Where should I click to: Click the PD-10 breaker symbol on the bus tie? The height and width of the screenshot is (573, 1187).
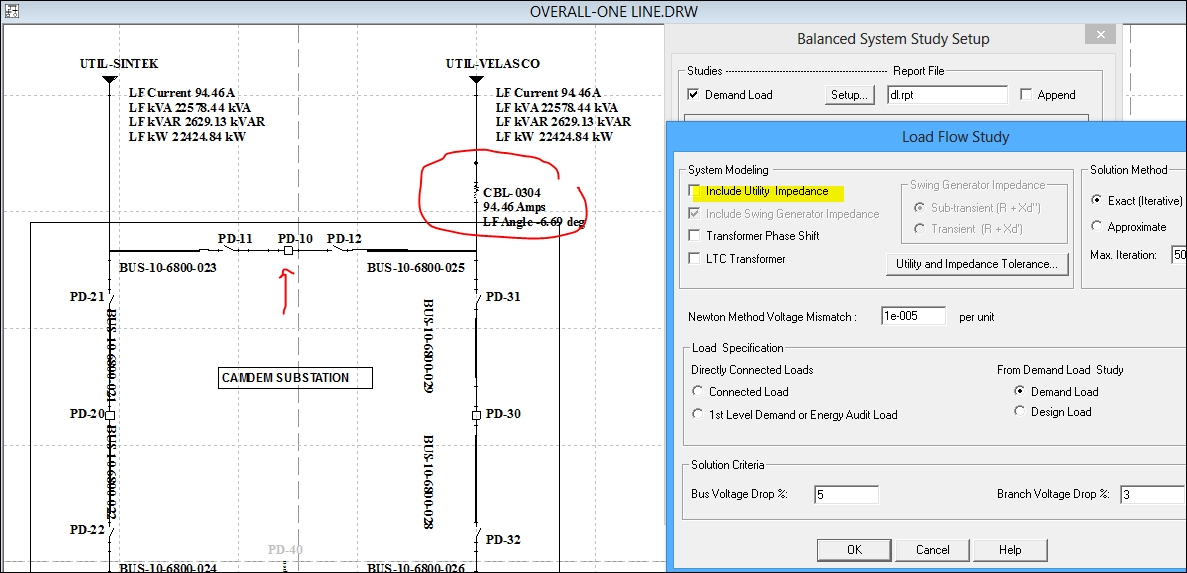click(288, 250)
